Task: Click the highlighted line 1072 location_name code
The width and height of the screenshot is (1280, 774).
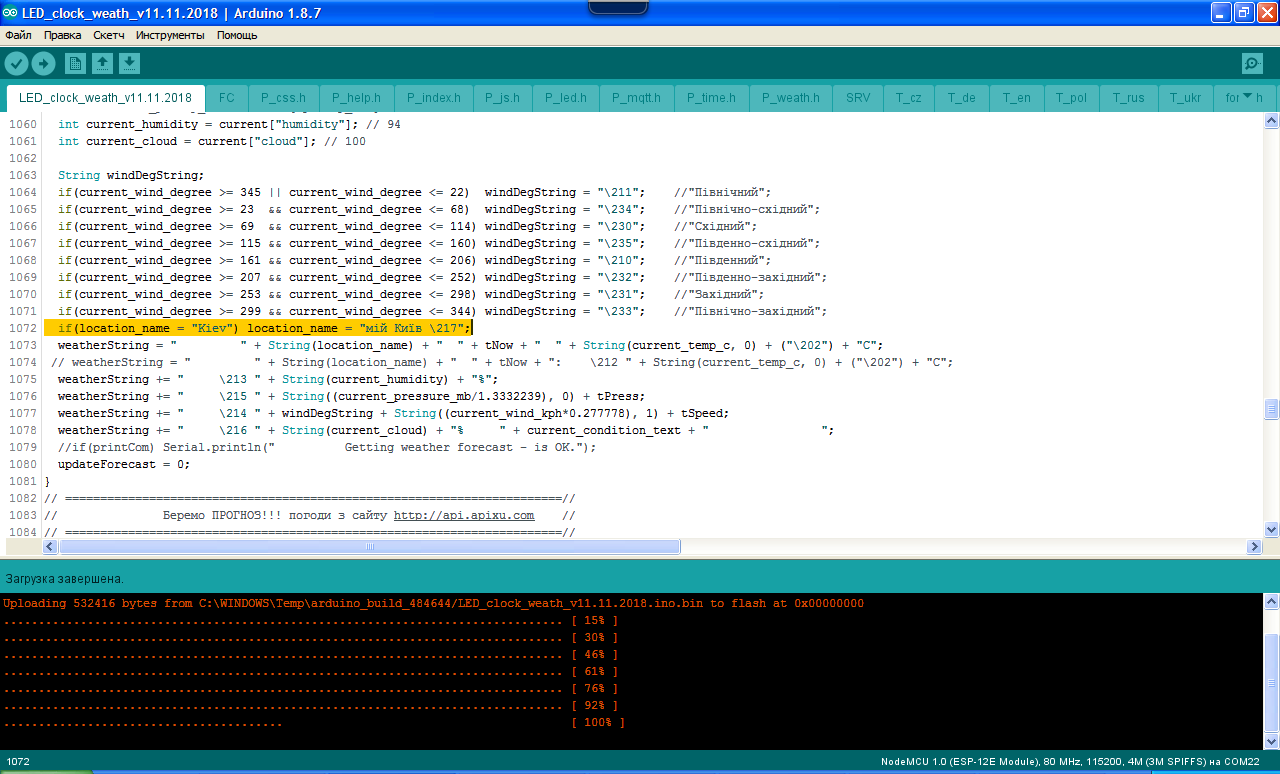Action: 264,328
